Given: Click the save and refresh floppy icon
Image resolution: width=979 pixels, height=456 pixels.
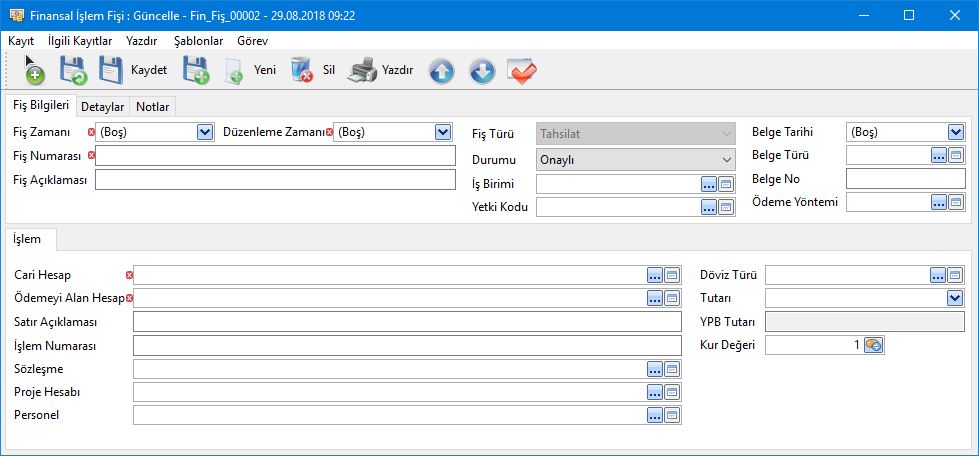Looking at the screenshot, I should pyautogui.click(x=72, y=71).
